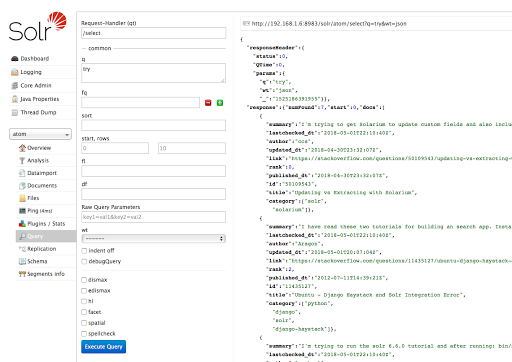This screenshot has height=362, width=512.
Task: Toggle the indent off checkbox
Action: click(x=84, y=251)
